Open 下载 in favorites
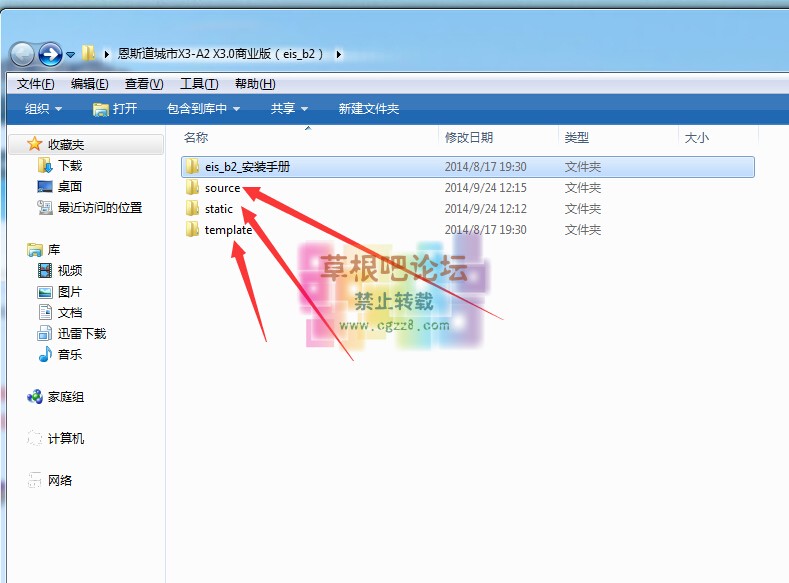This screenshot has height=583, width=789. coord(69,165)
